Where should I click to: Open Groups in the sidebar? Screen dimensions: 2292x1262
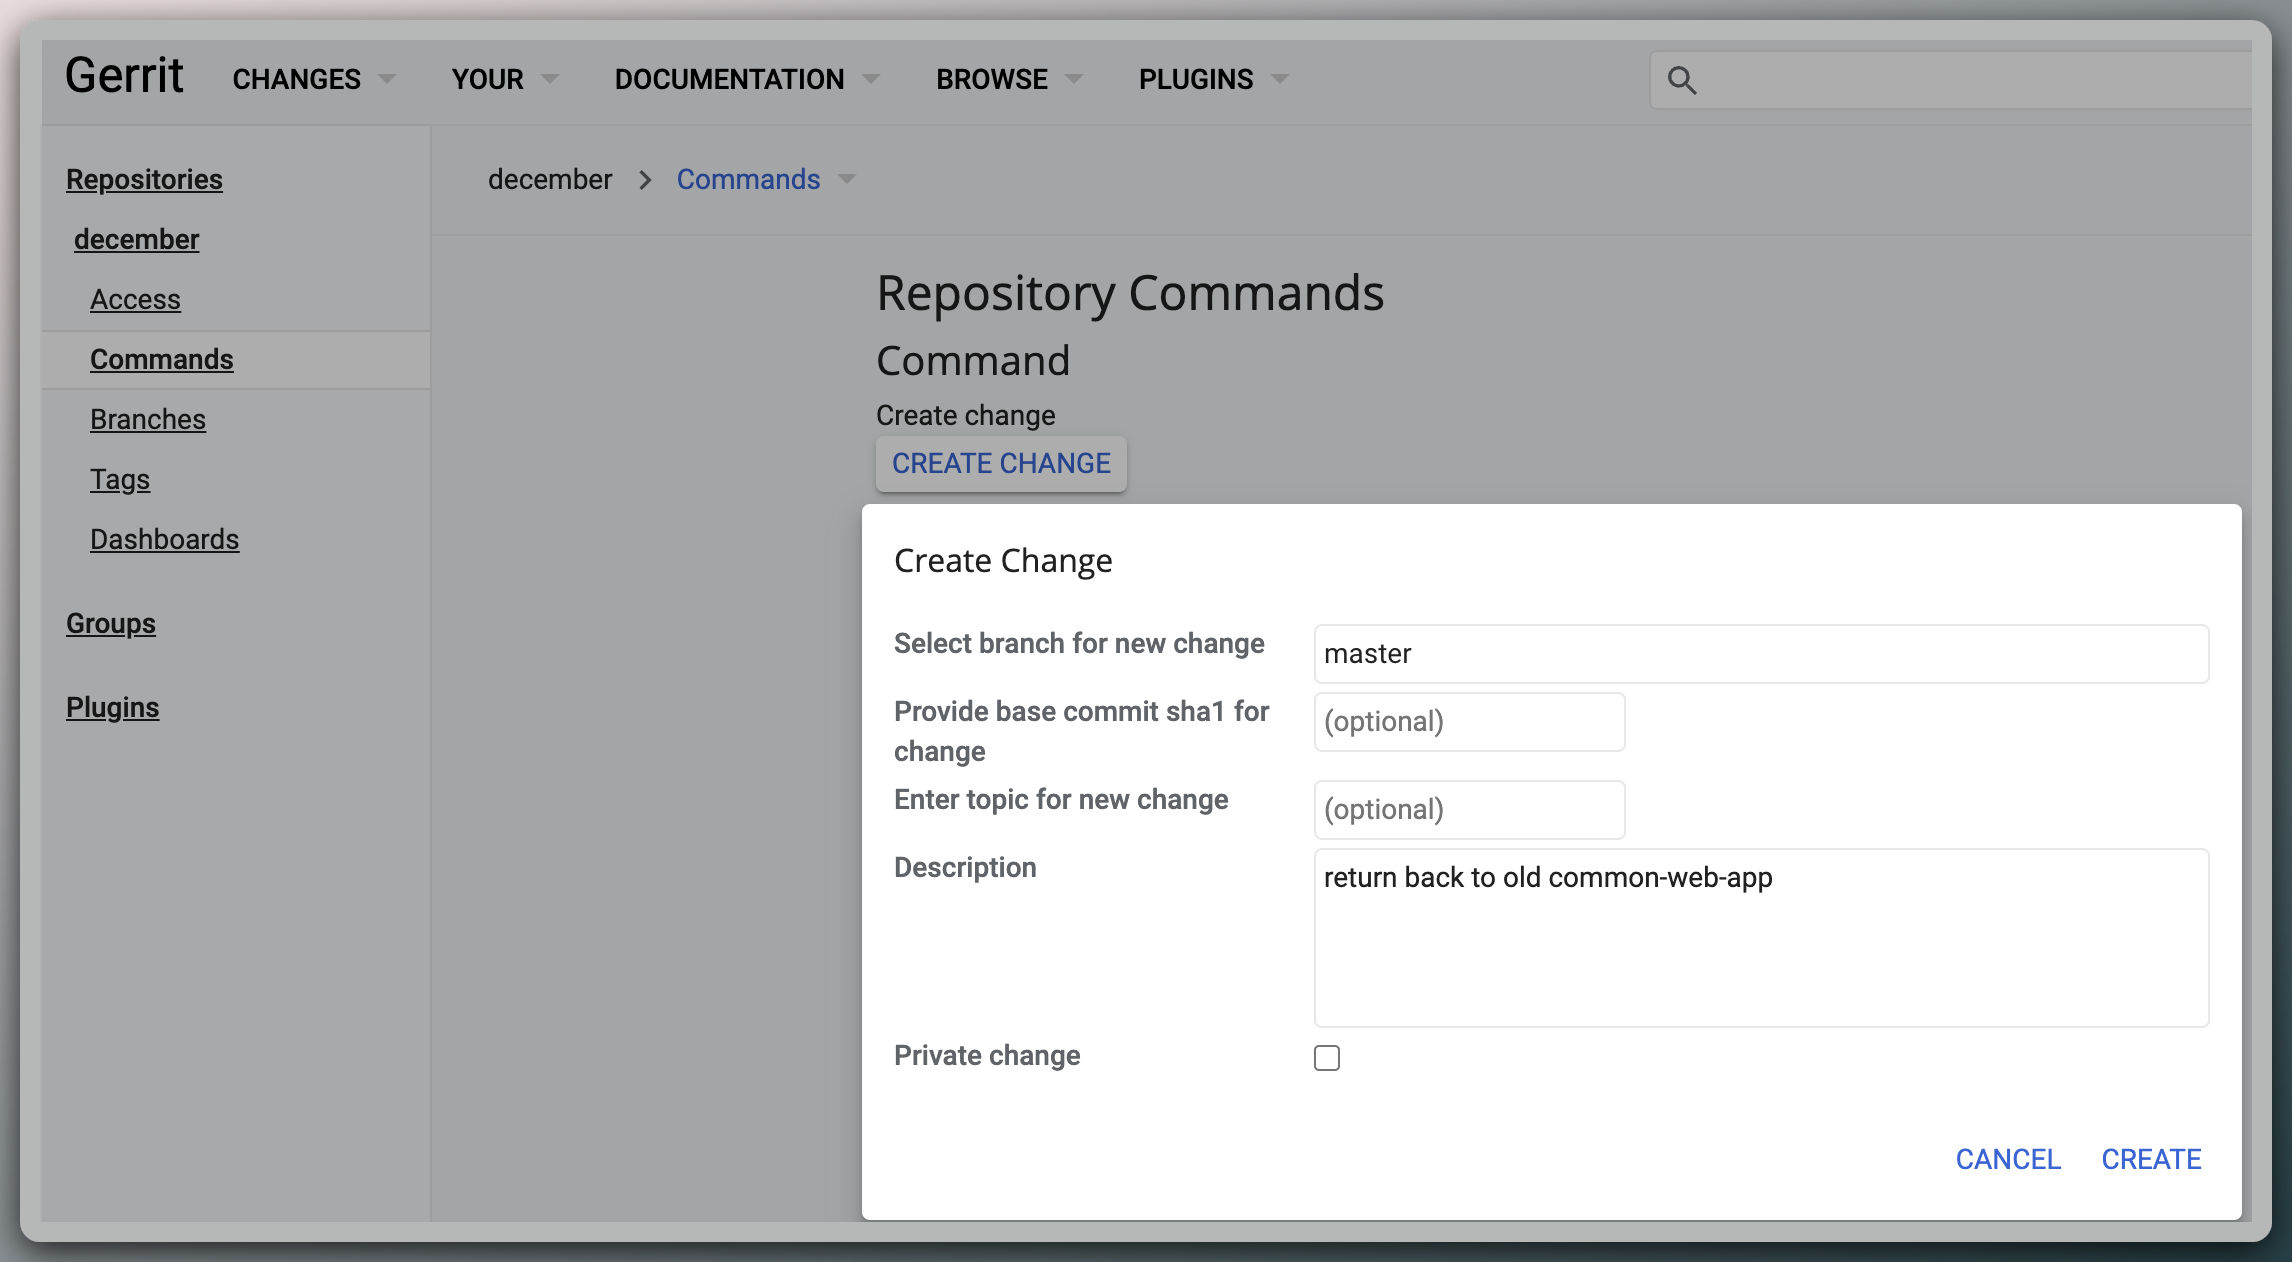click(110, 623)
